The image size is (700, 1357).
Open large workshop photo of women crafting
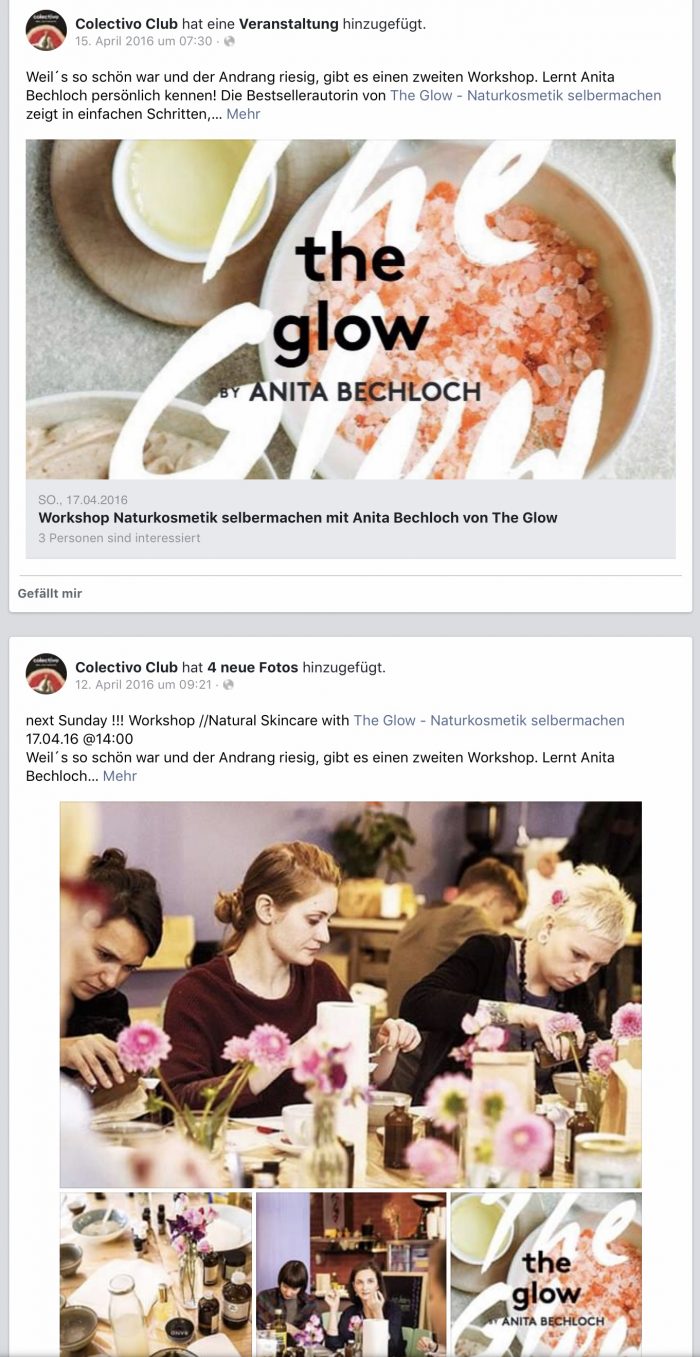[x=350, y=994]
